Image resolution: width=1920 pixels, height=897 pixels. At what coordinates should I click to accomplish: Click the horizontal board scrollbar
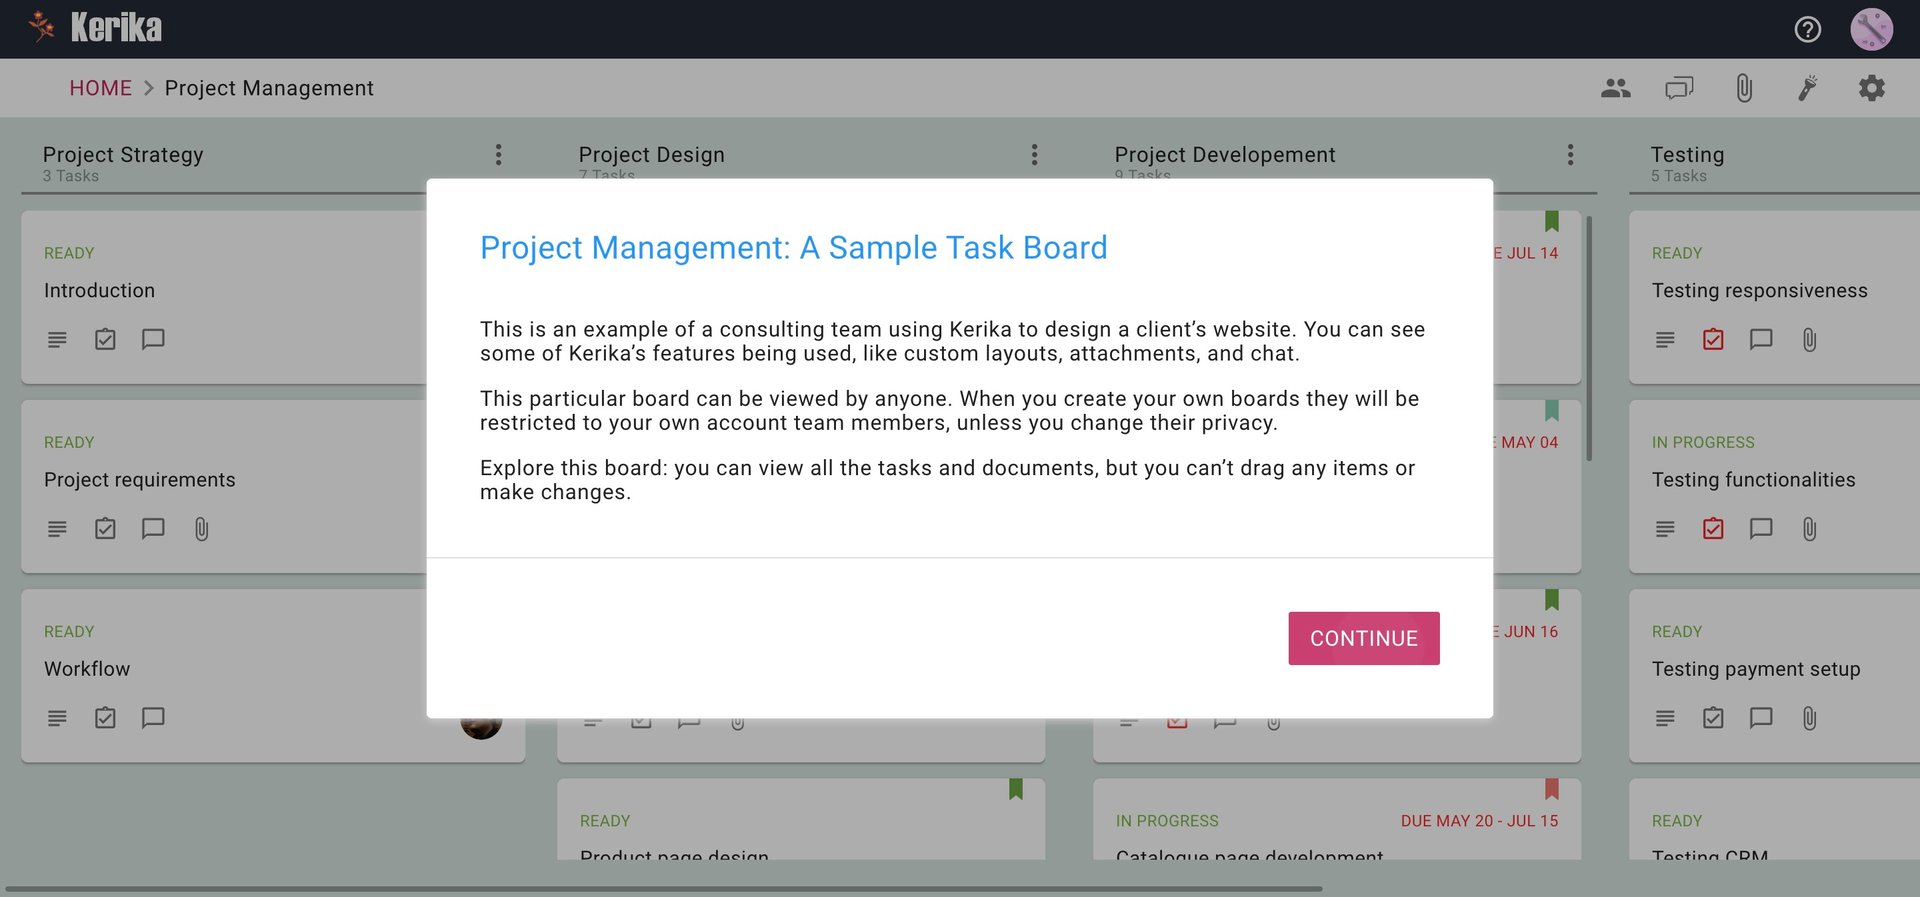[x=663, y=888]
